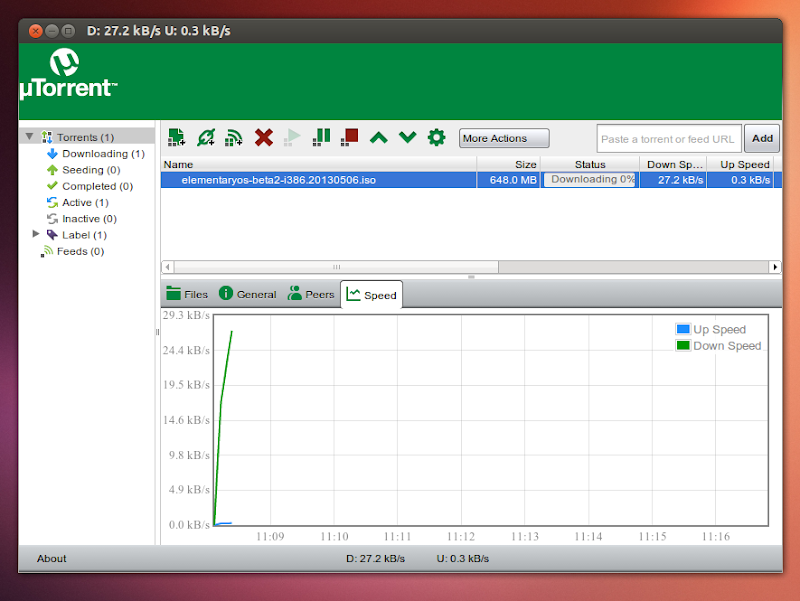Move torrent up the queue
800x601 pixels.
coord(379,137)
